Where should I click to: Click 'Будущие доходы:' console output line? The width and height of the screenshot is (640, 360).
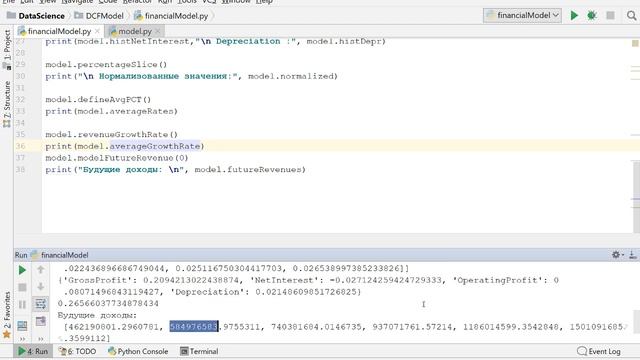click(x=97, y=316)
